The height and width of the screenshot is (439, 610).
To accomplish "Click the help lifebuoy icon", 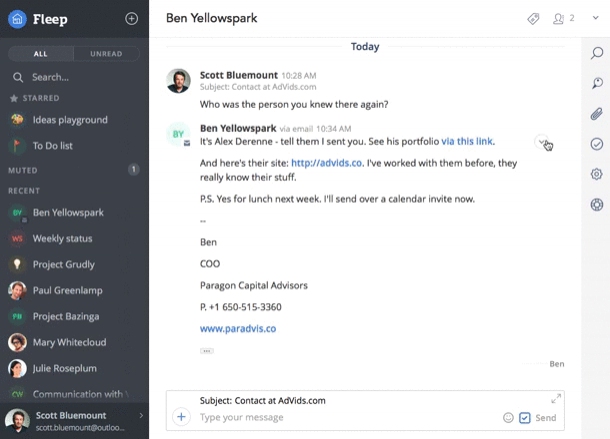I will click(596, 205).
